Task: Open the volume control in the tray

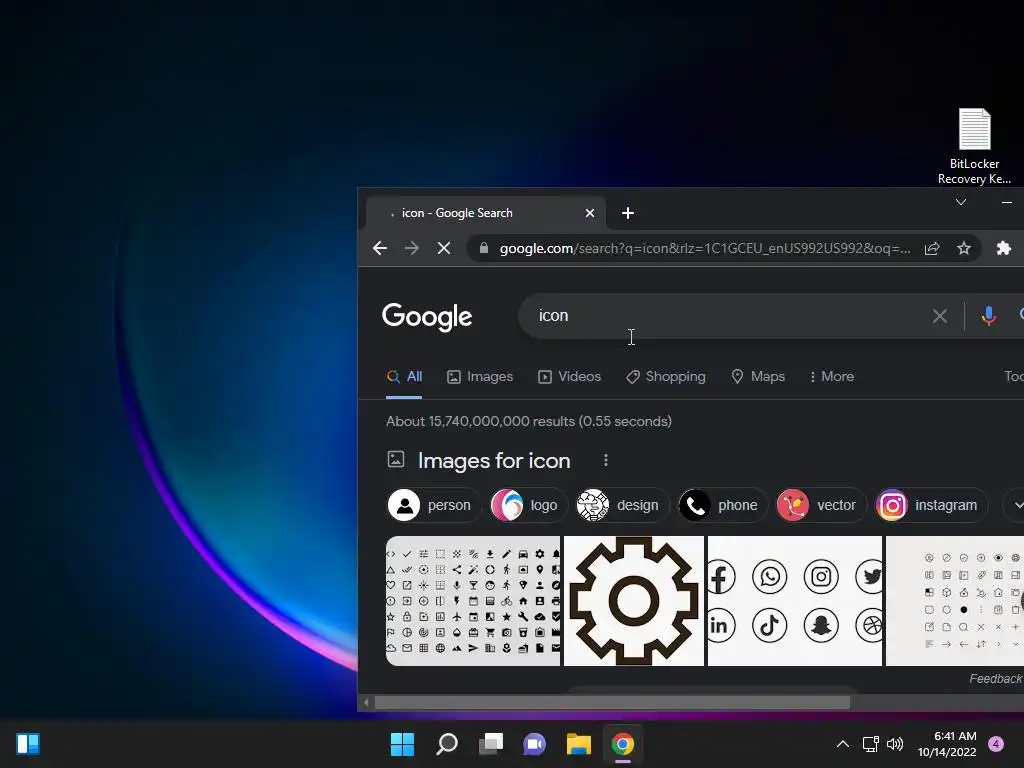Action: click(895, 744)
